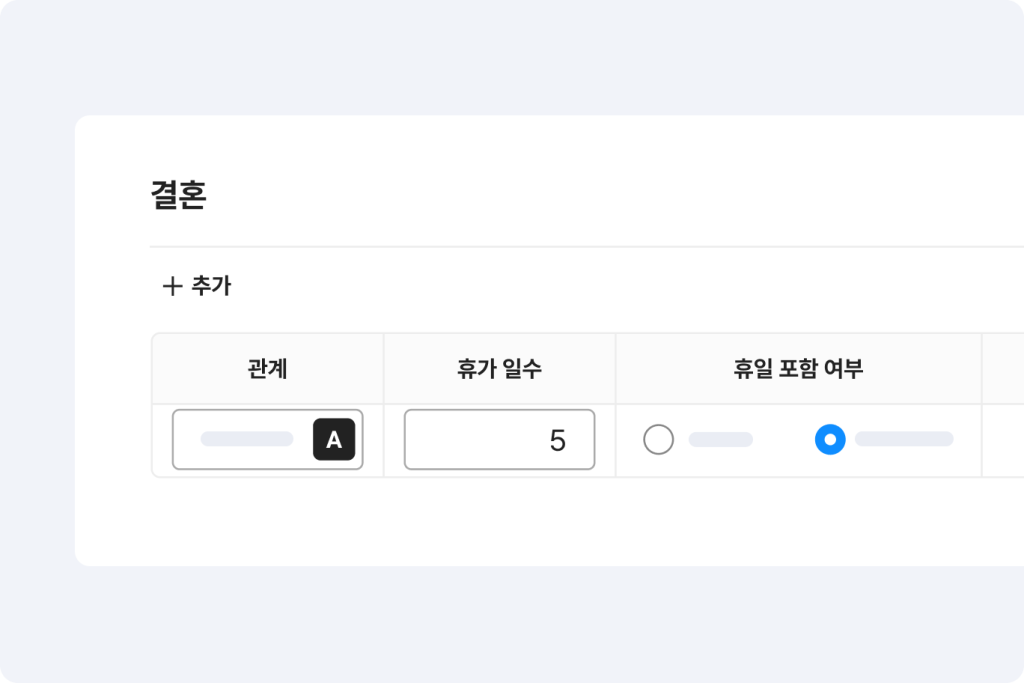This screenshot has width=1024, height=683.
Task: Click the 관계 column header
Action: point(268,369)
